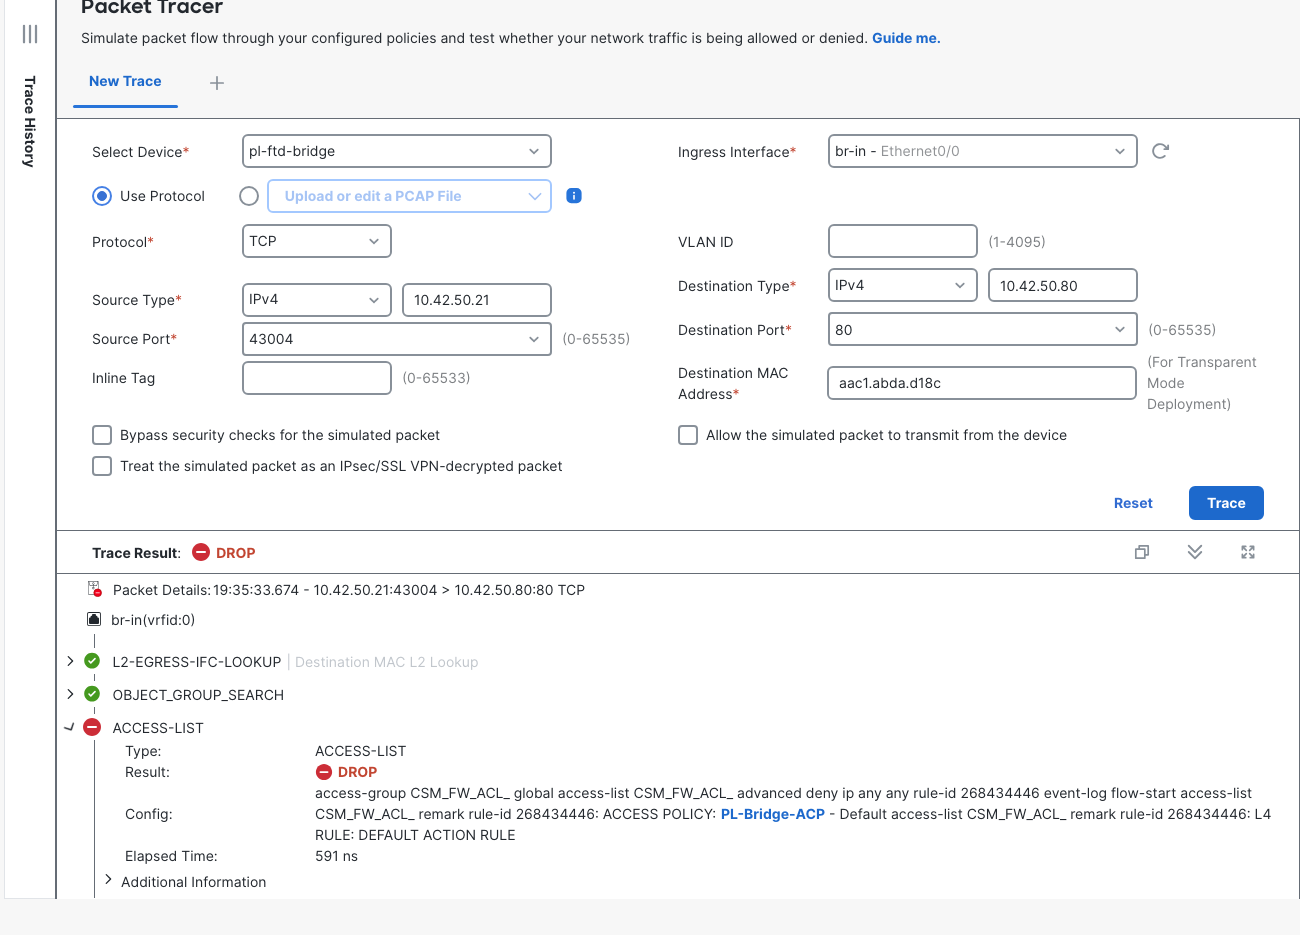Check Allow simulated packet to transmit

click(688, 435)
